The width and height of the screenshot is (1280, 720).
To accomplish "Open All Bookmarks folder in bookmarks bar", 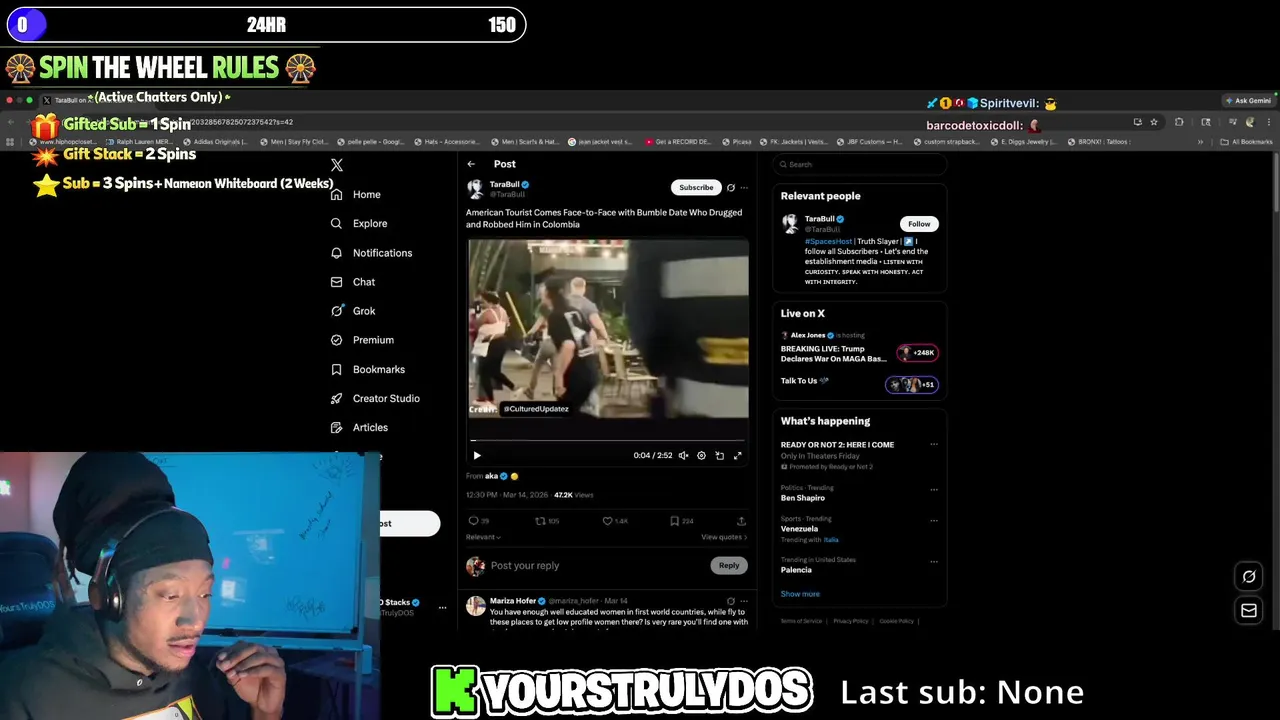I will click(1247, 142).
